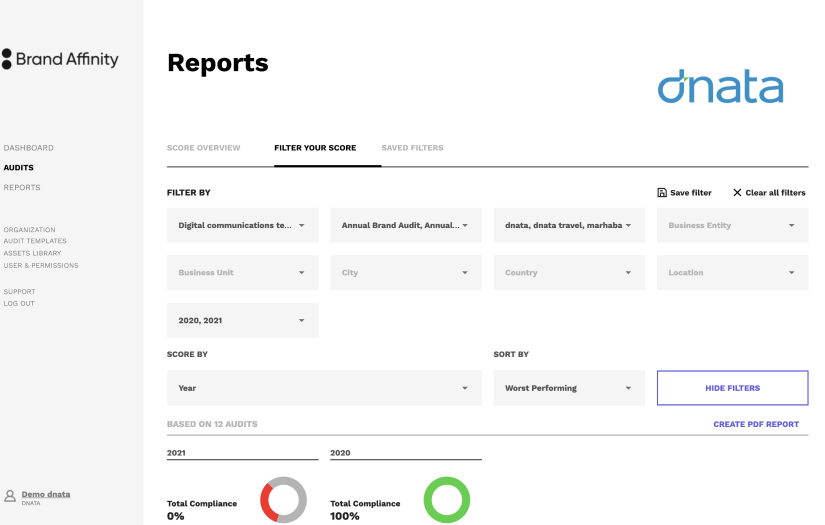This screenshot has height=525, width=825.
Task: Click the user profile icon beside Demo dnata
Action: point(10,496)
